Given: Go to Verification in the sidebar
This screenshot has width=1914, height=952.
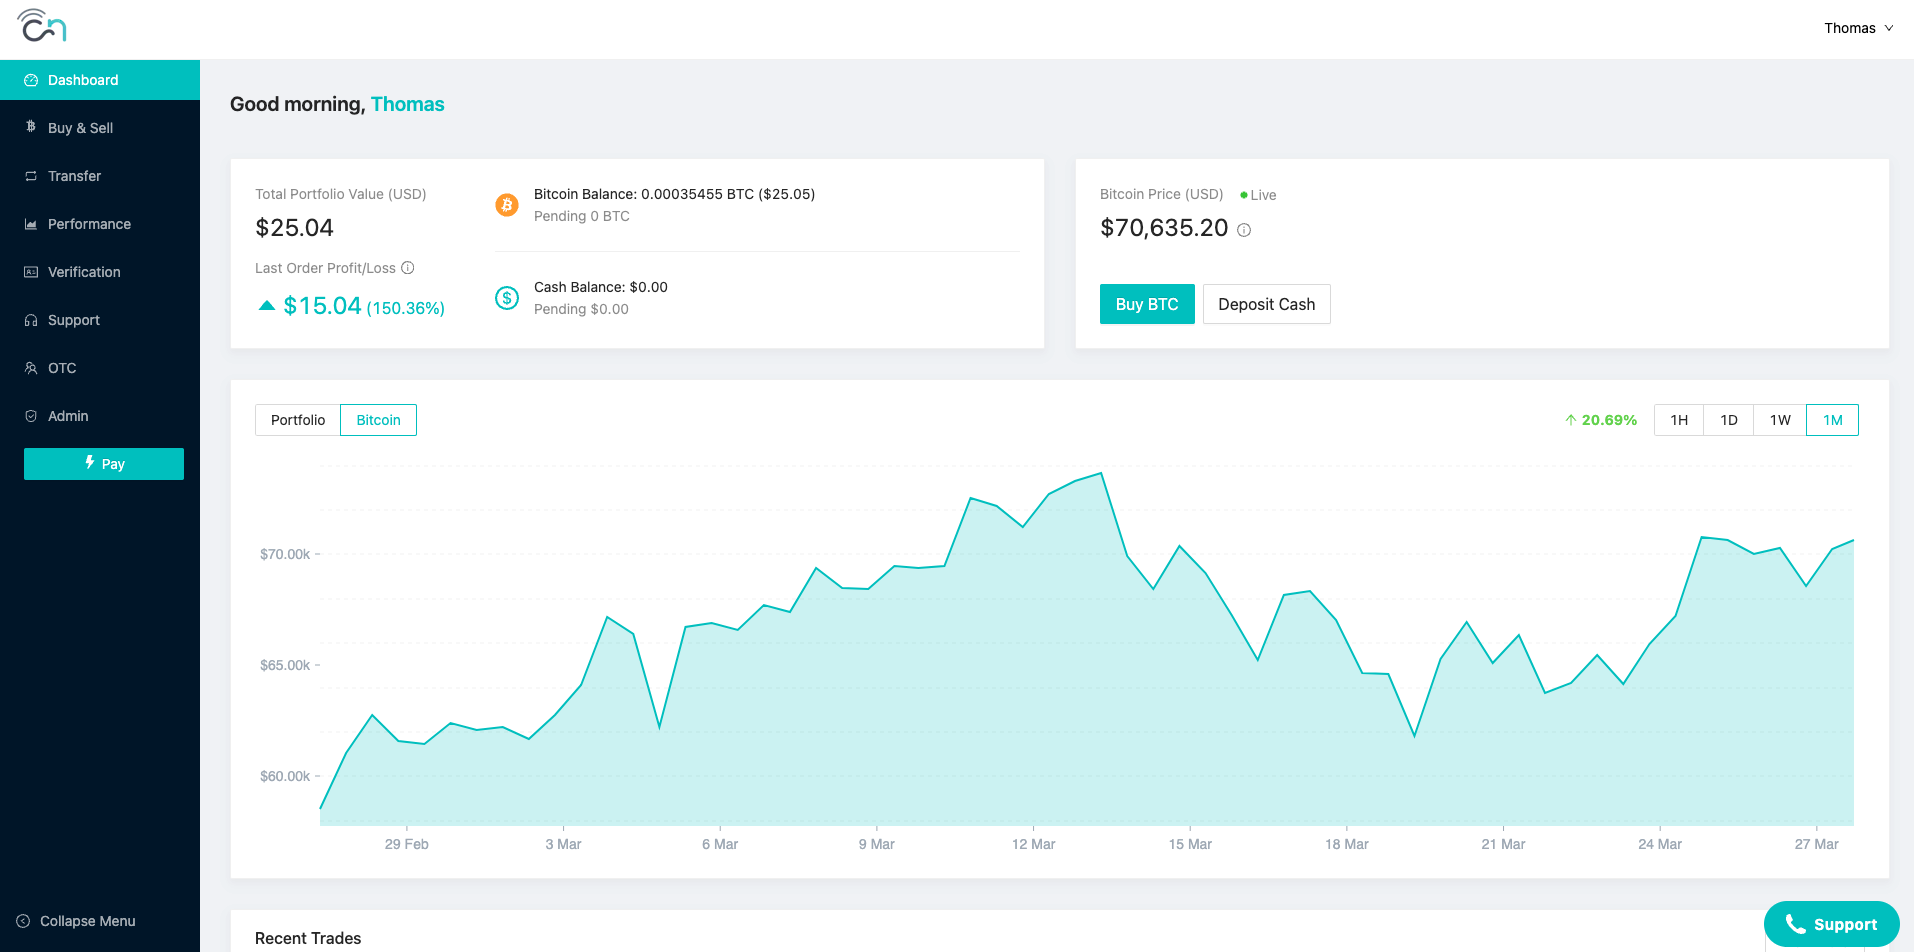Looking at the screenshot, I should [x=84, y=272].
